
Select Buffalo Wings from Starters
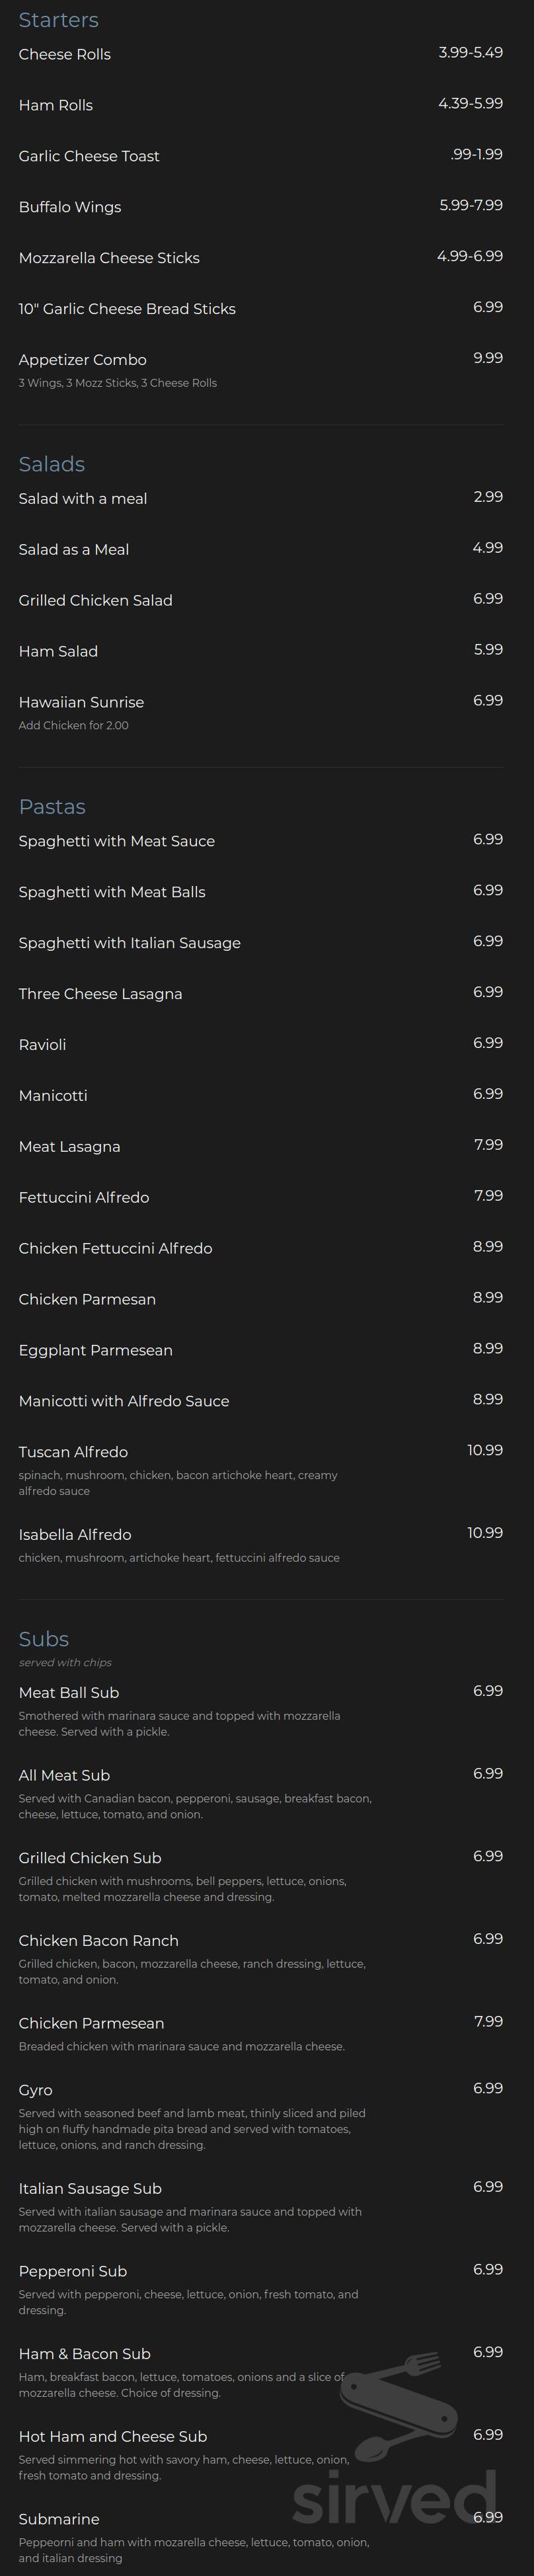[x=70, y=207]
